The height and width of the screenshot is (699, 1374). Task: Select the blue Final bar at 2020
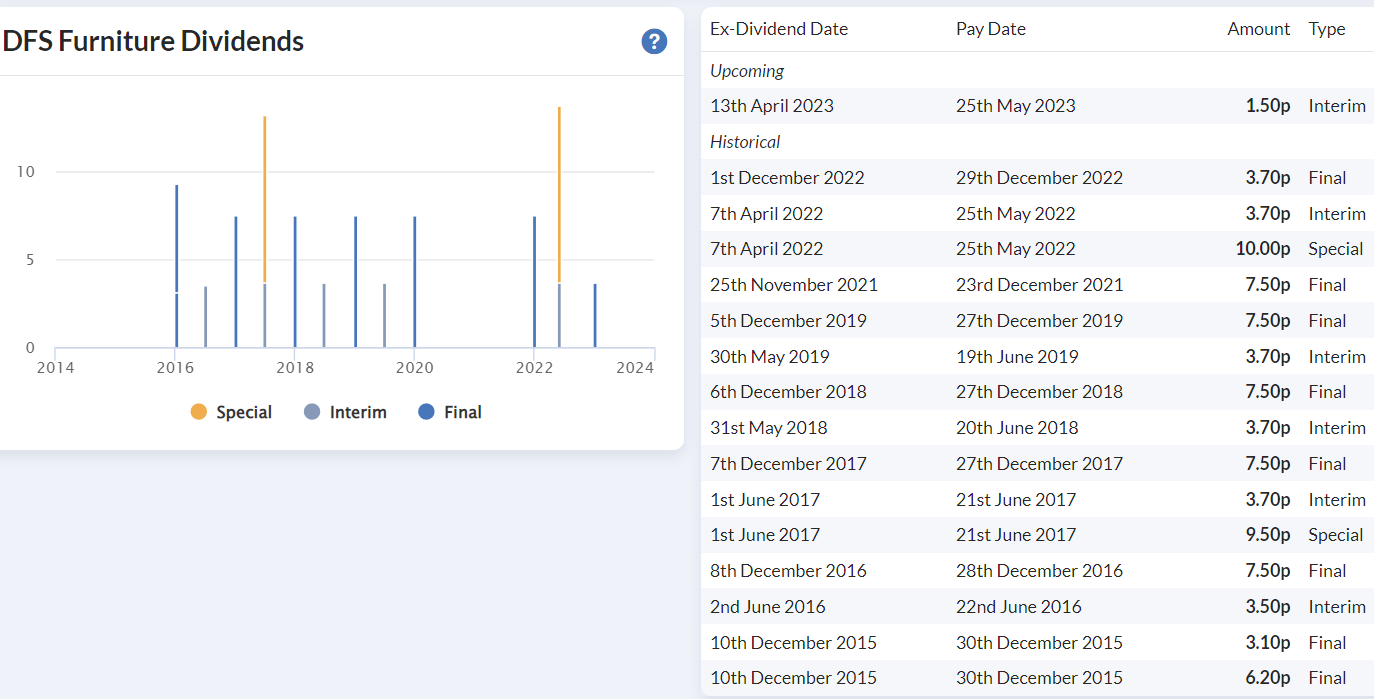pyautogui.click(x=415, y=282)
